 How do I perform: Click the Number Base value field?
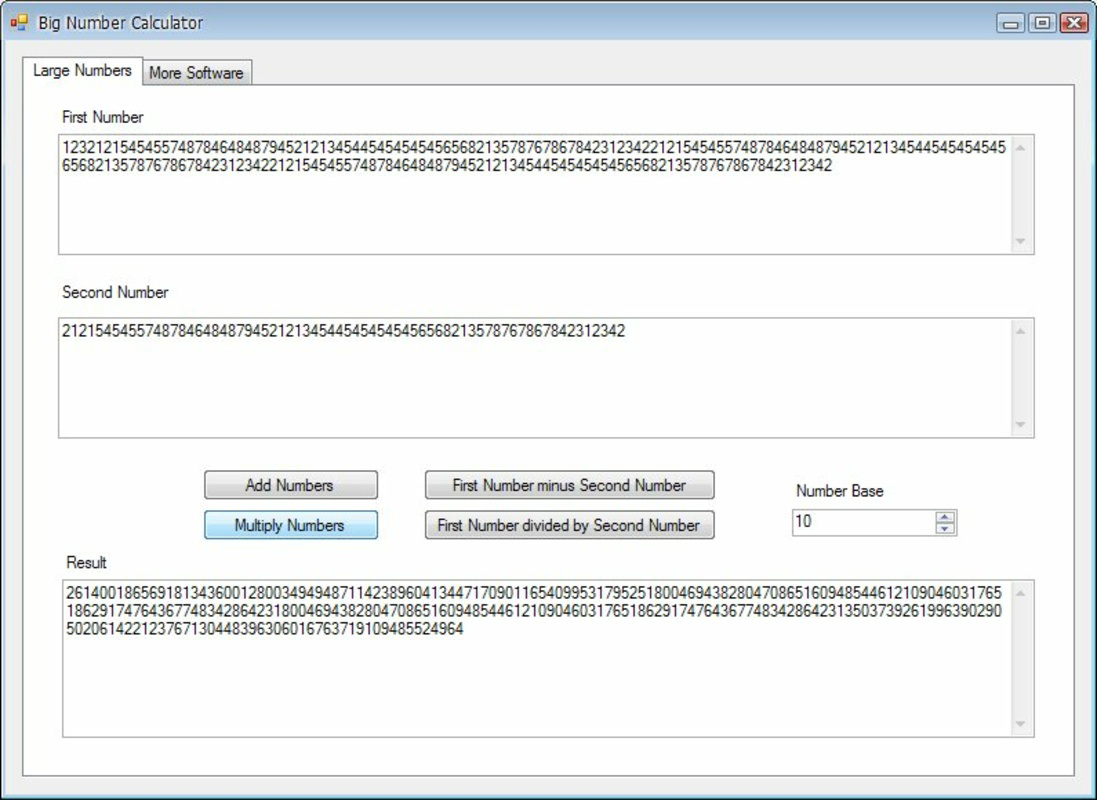click(x=863, y=522)
